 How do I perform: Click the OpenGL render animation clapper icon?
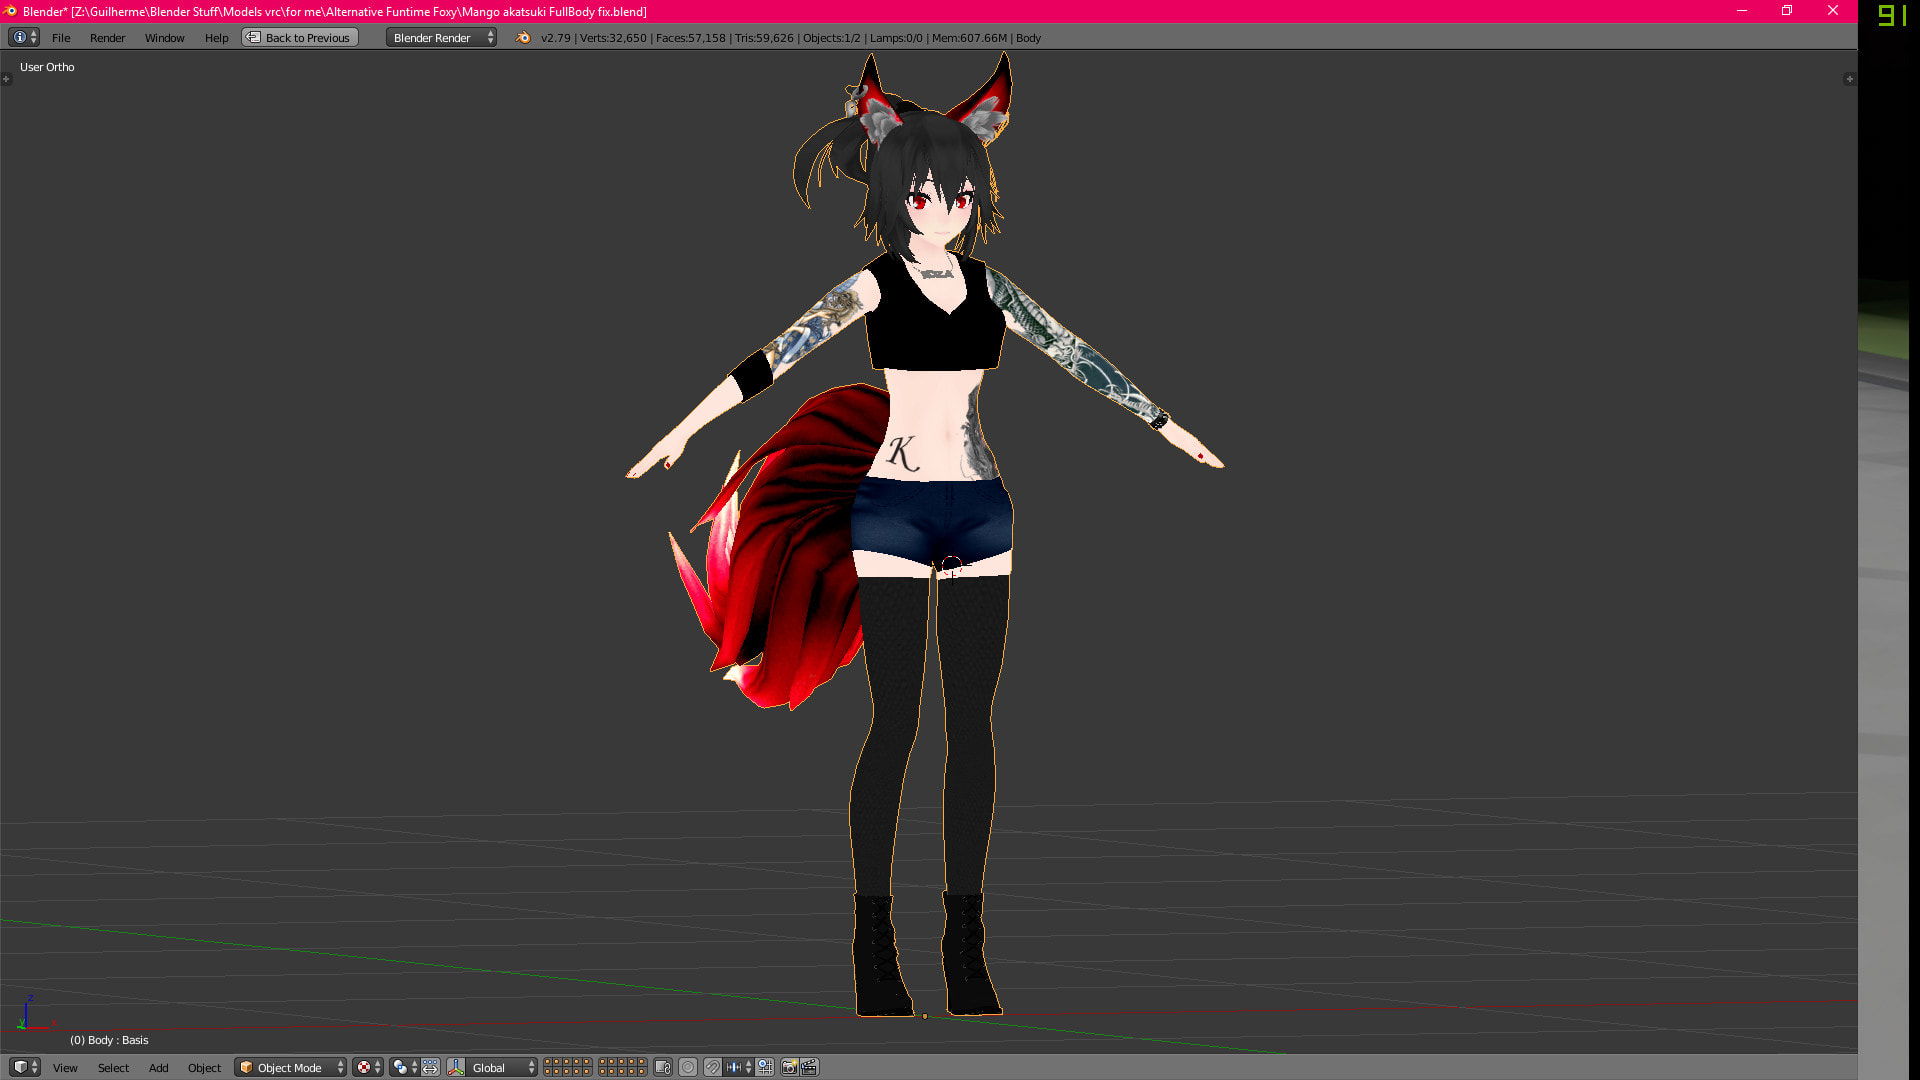point(809,1067)
